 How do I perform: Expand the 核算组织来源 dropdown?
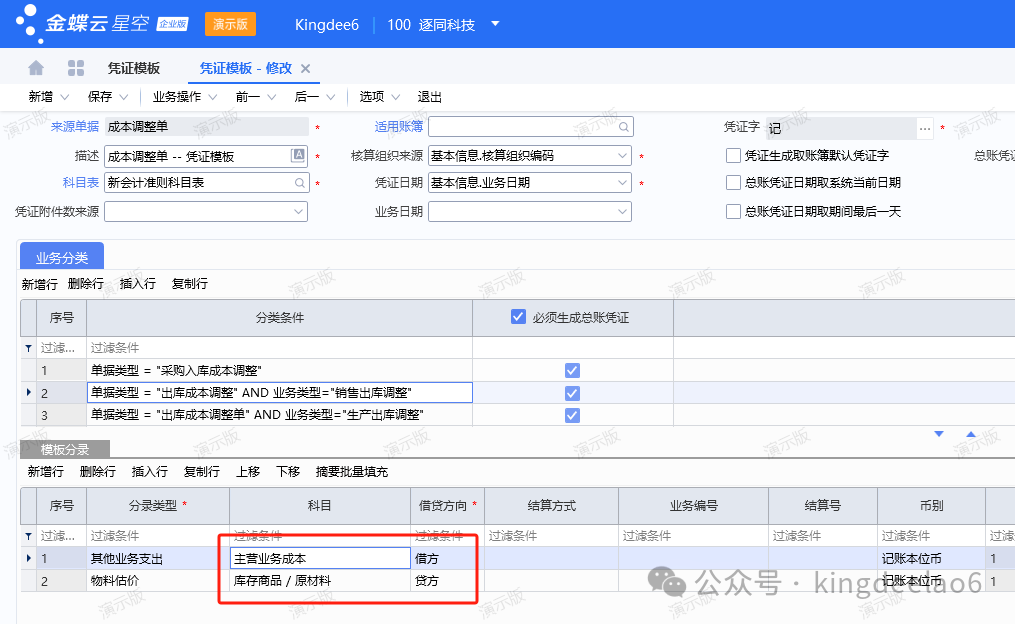pyautogui.click(x=622, y=156)
